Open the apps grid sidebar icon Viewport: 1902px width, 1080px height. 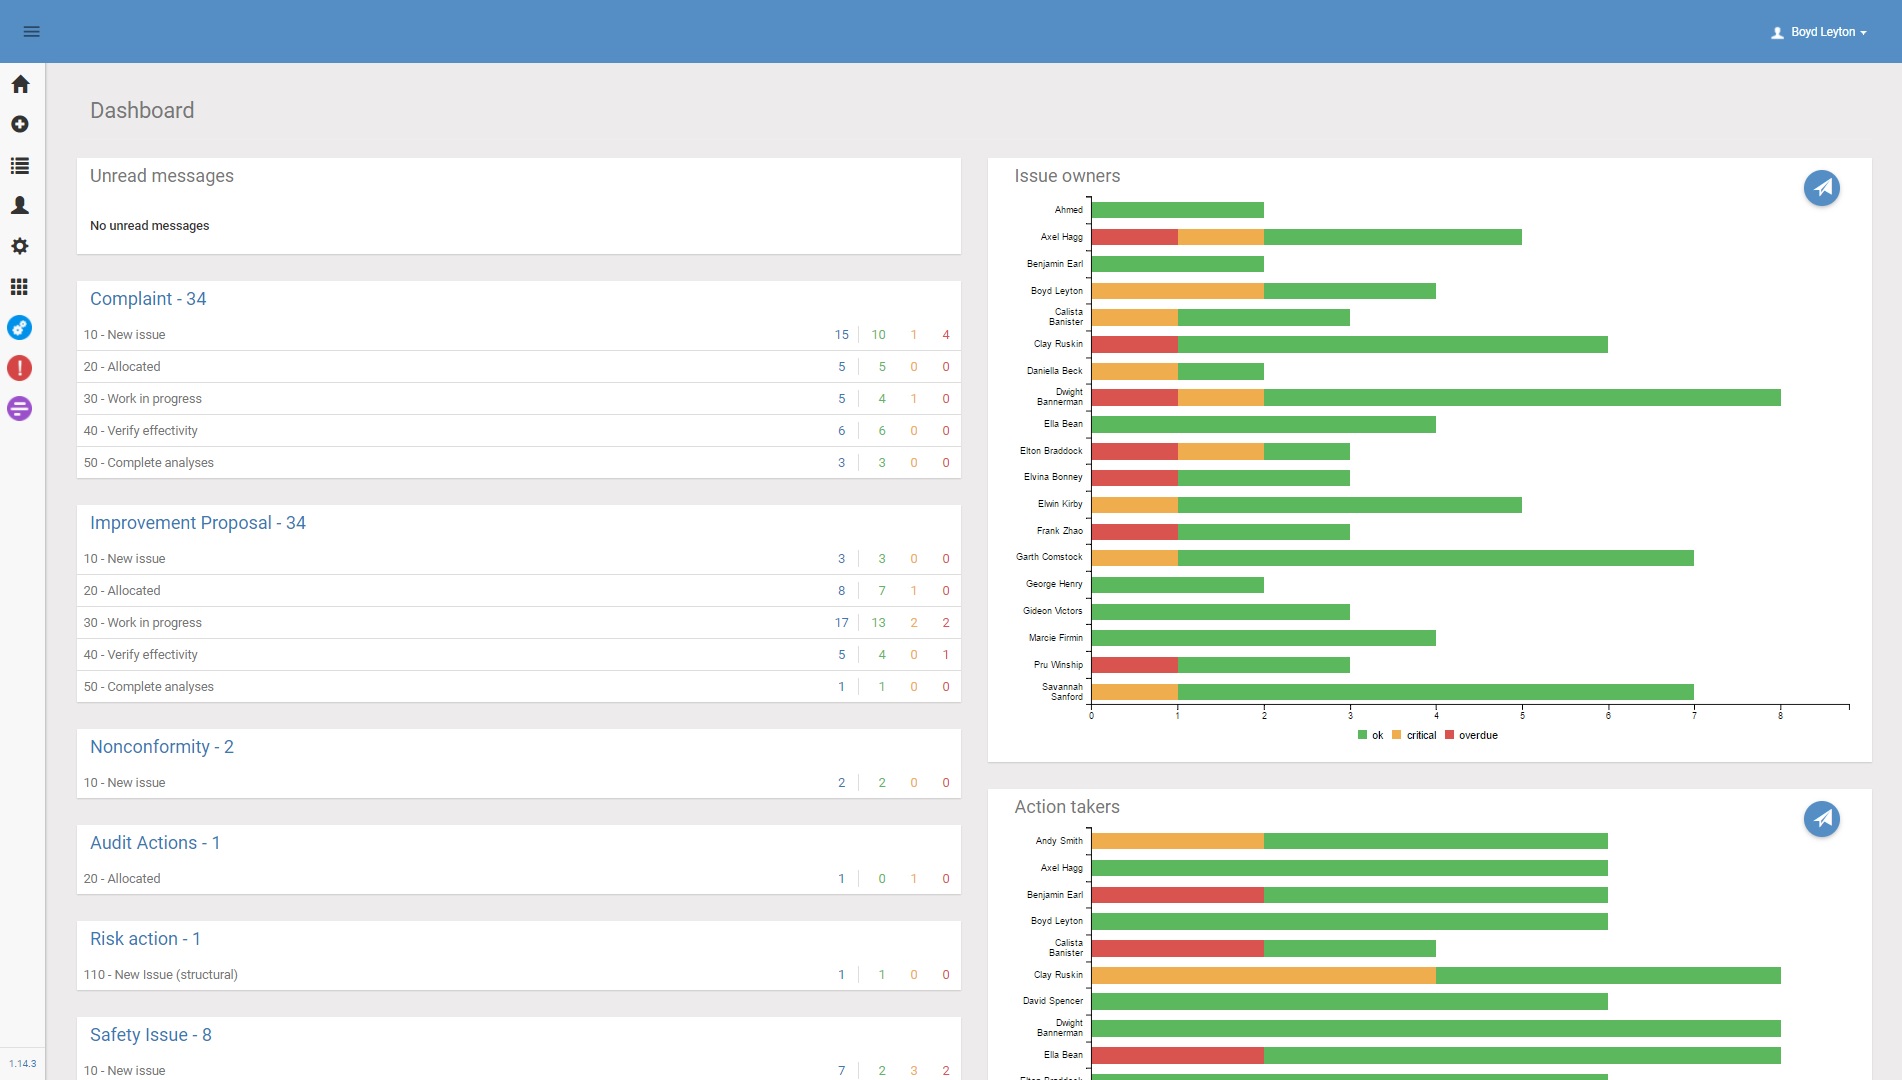click(x=20, y=287)
